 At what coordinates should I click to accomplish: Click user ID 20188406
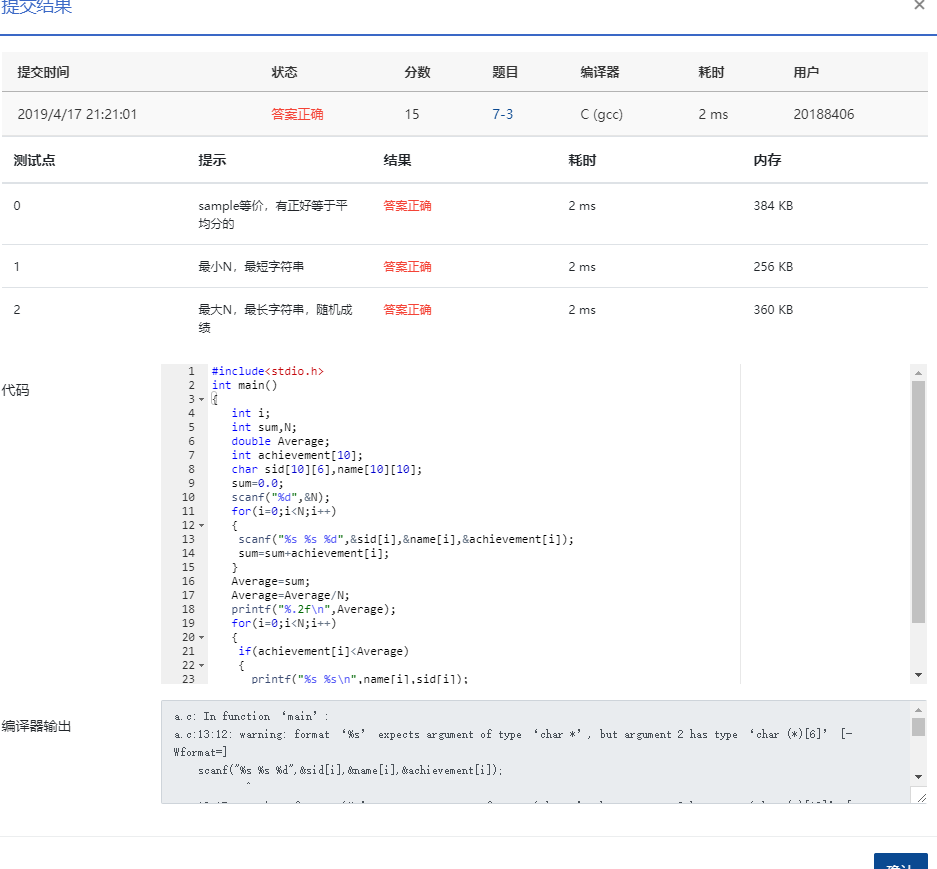(823, 114)
